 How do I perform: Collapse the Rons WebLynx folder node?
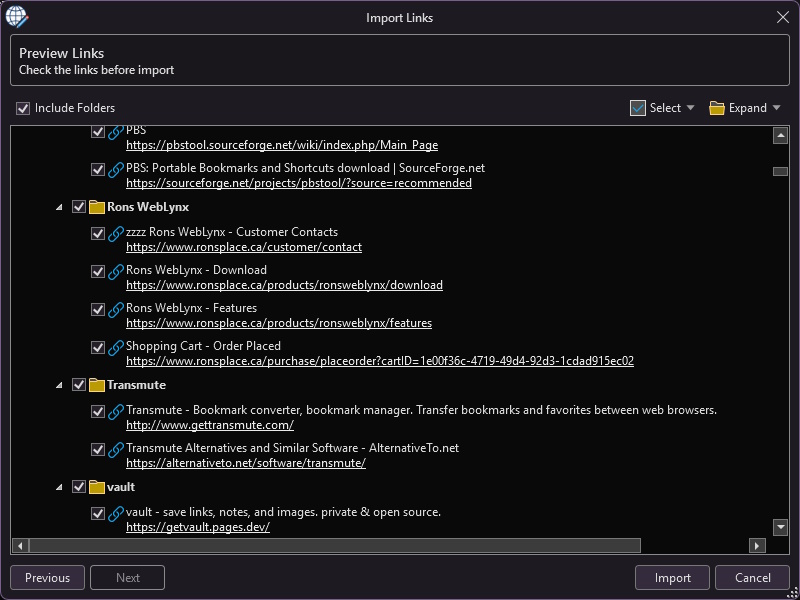(59, 207)
